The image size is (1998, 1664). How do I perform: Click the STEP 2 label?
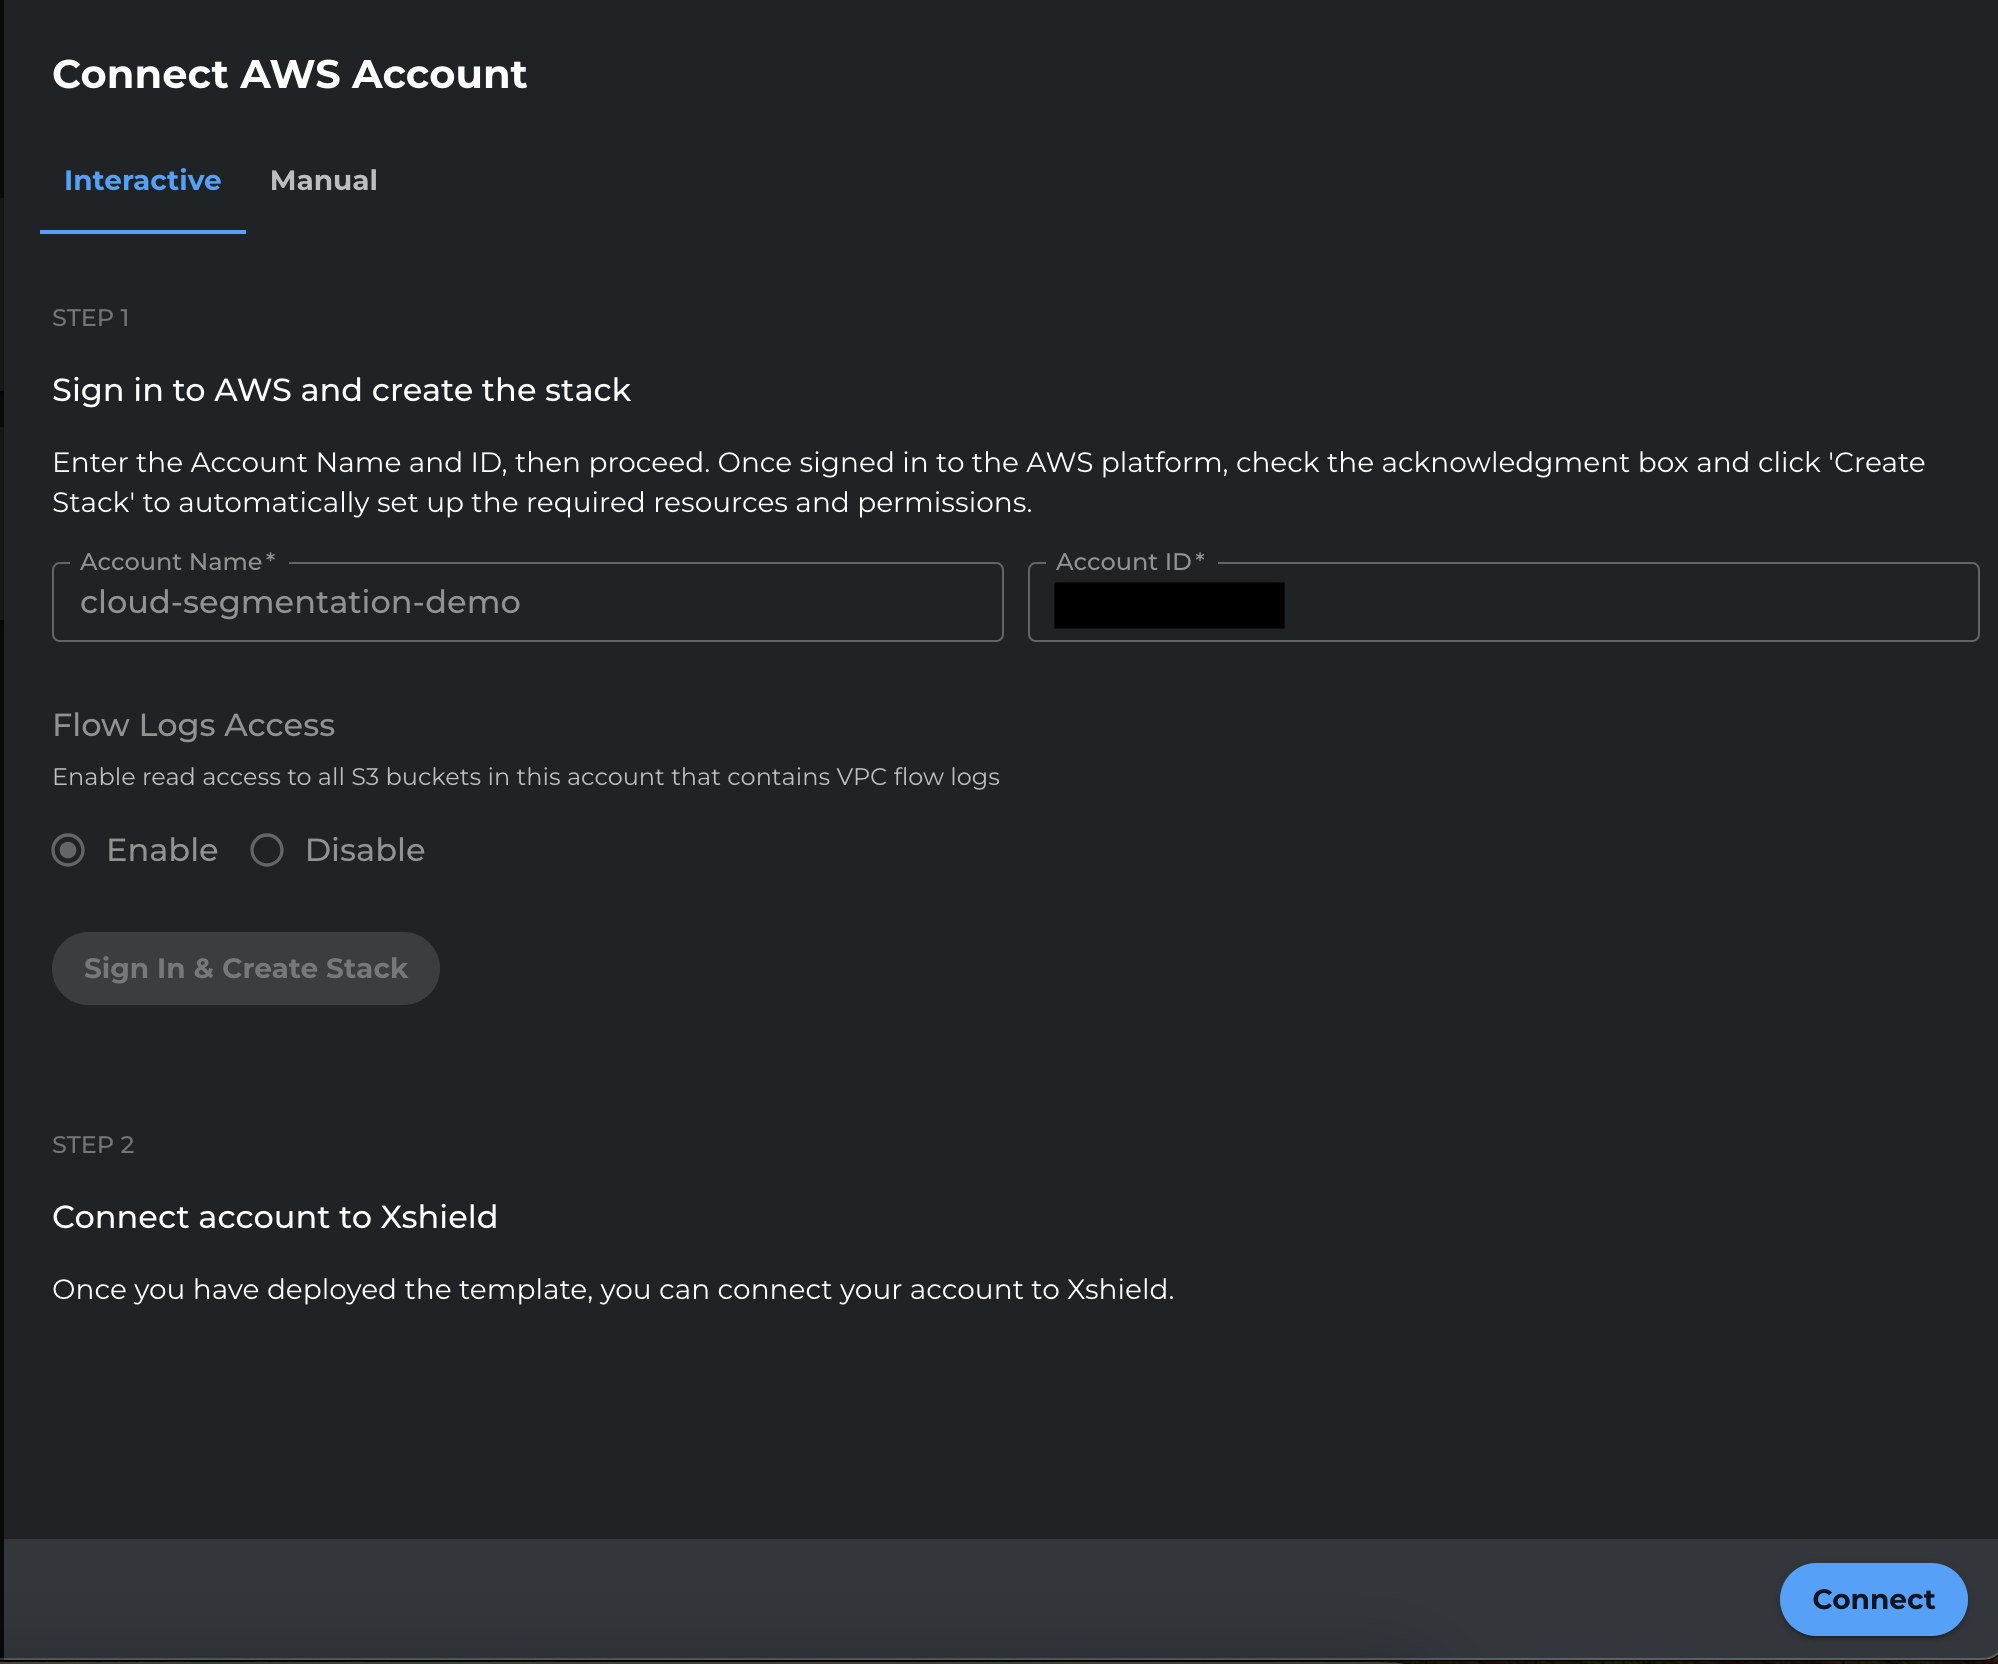[x=94, y=1144]
